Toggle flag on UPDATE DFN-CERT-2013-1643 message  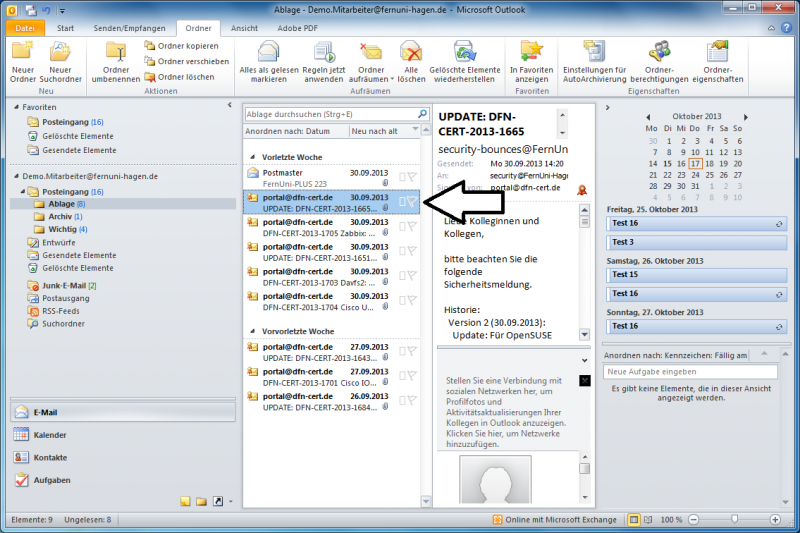pos(412,351)
